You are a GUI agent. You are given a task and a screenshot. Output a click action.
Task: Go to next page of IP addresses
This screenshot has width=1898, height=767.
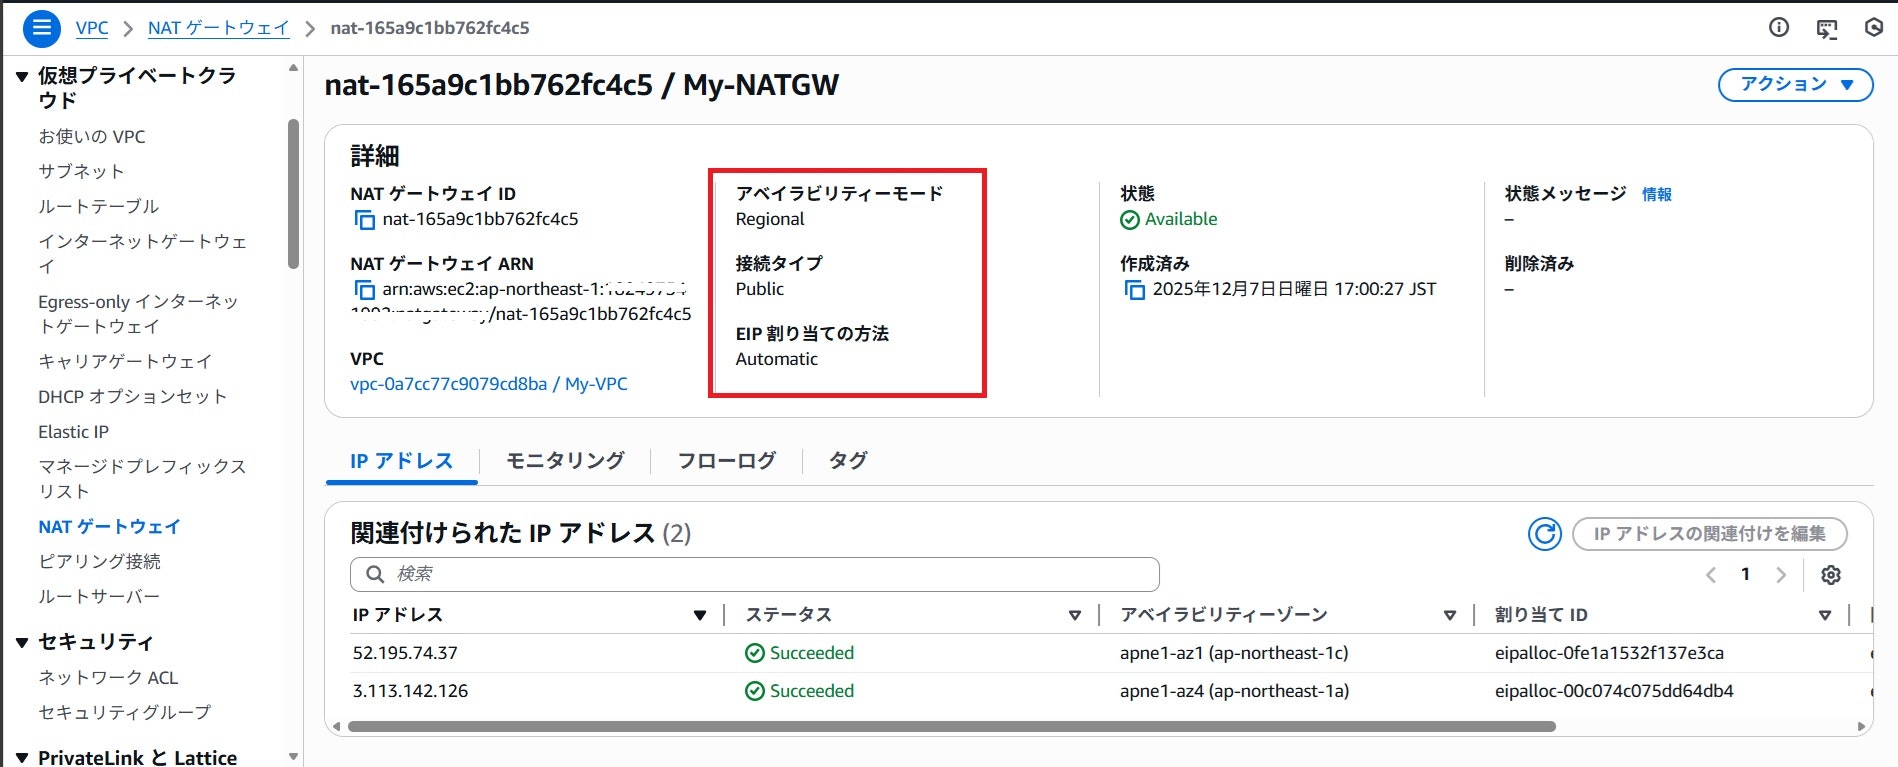tap(1781, 575)
